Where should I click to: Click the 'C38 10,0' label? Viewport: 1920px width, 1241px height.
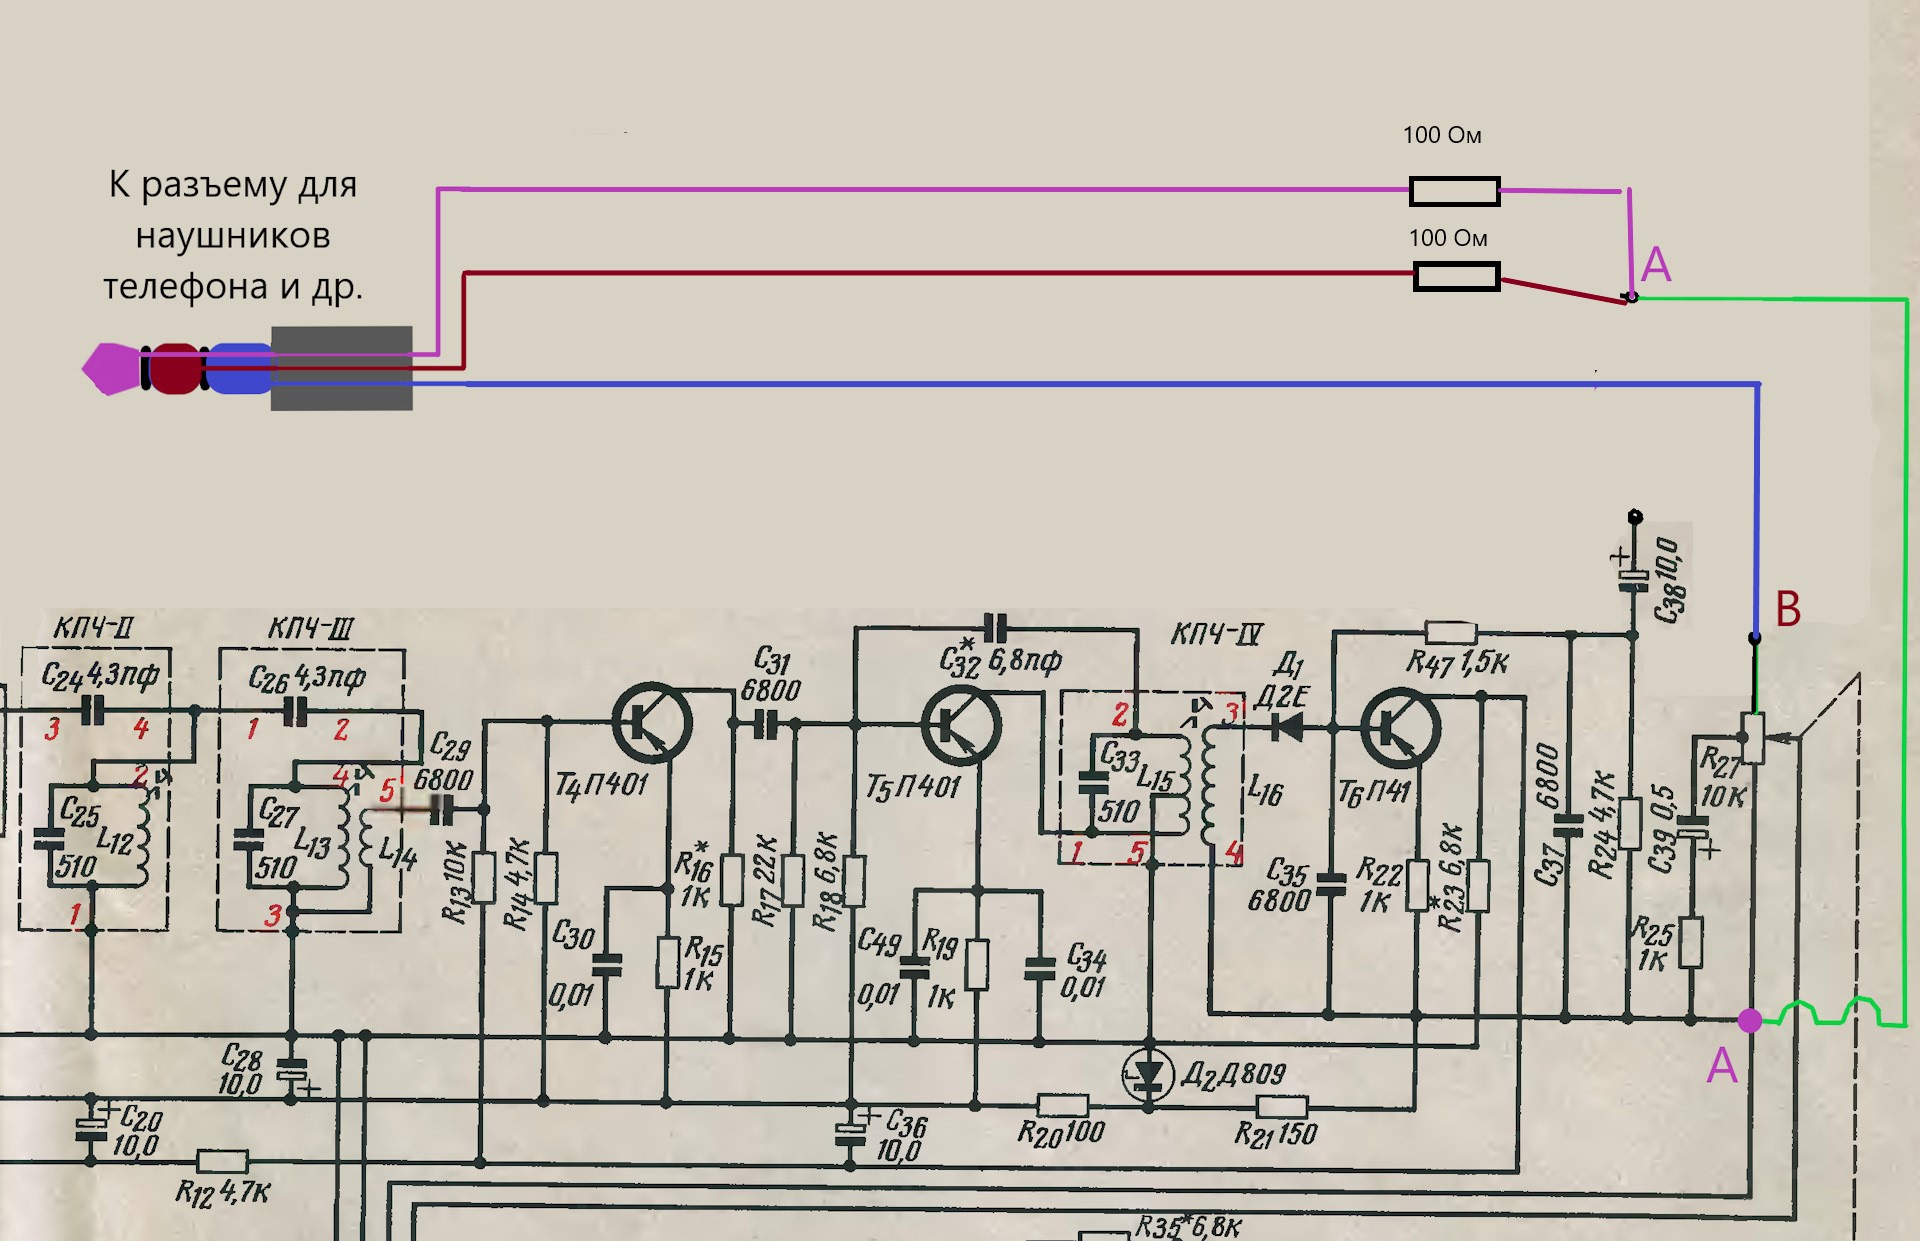click(x=1670, y=580)
